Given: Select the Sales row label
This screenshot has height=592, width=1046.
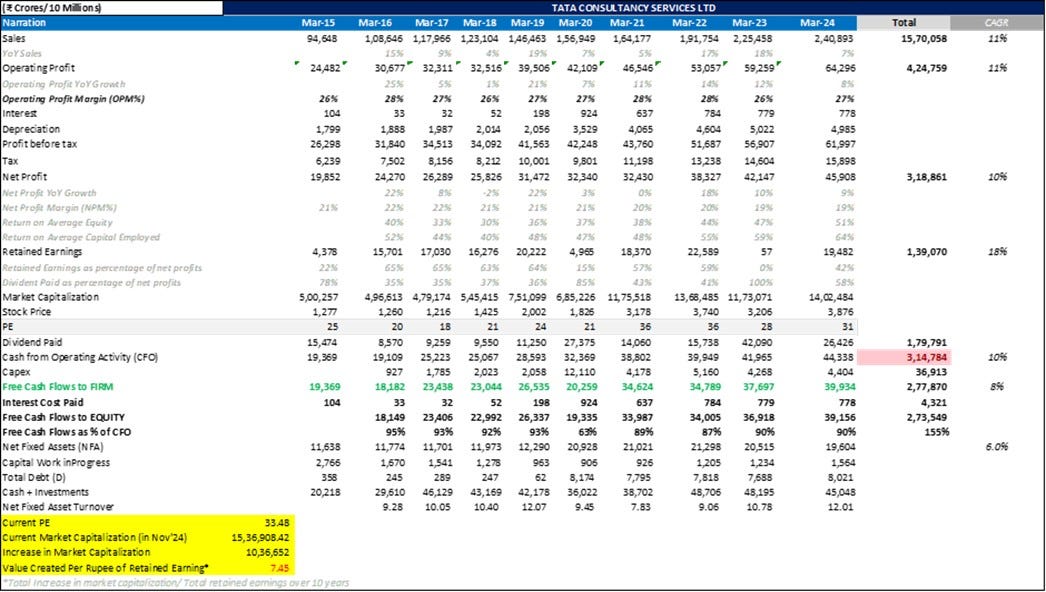Looking at the screenshot, I should coord(14,39).
